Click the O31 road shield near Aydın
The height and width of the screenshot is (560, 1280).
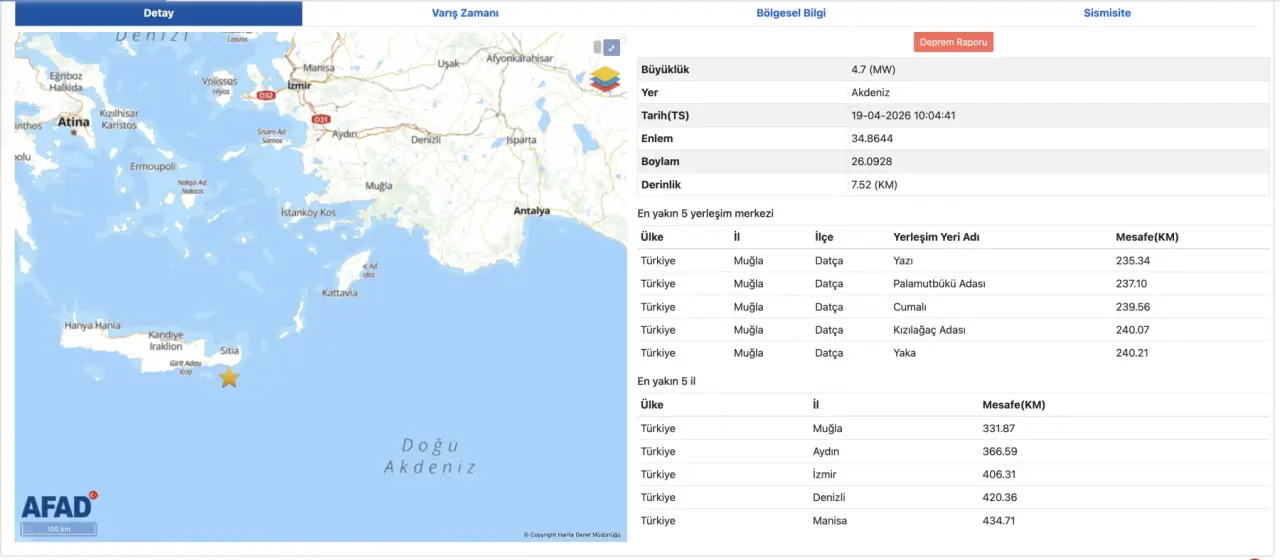coord(321,120)
